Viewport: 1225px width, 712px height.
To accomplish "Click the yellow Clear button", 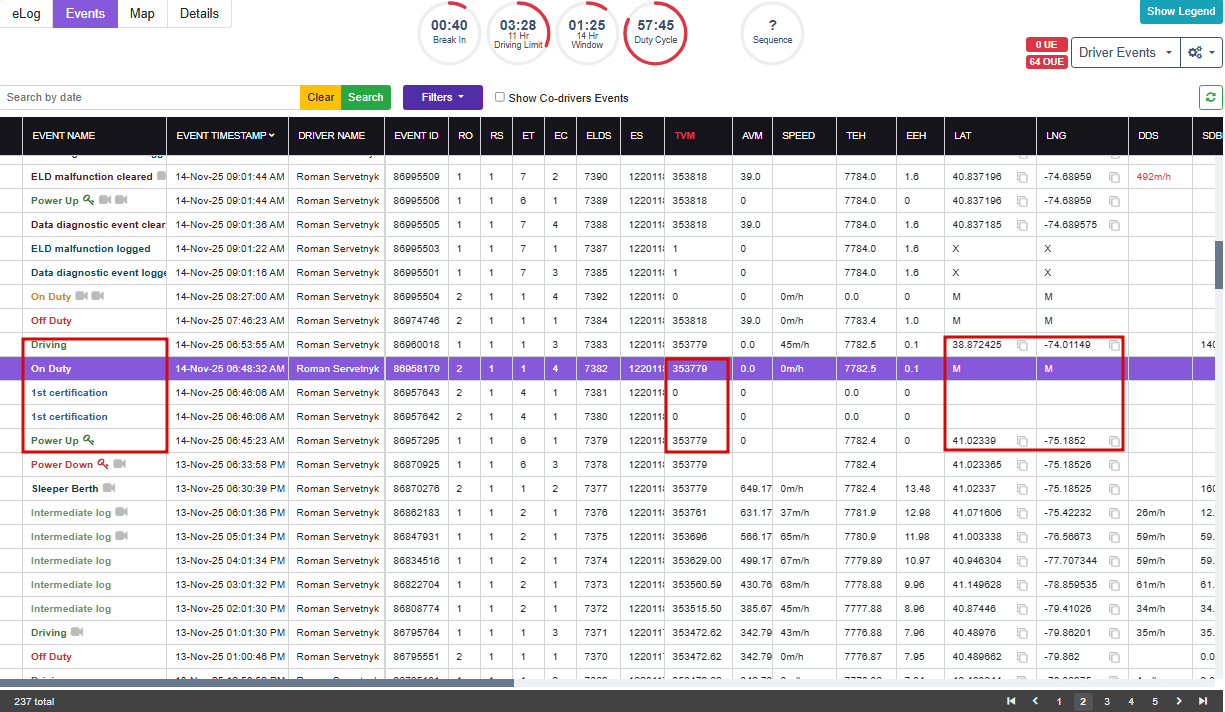I will pos(321,97).
